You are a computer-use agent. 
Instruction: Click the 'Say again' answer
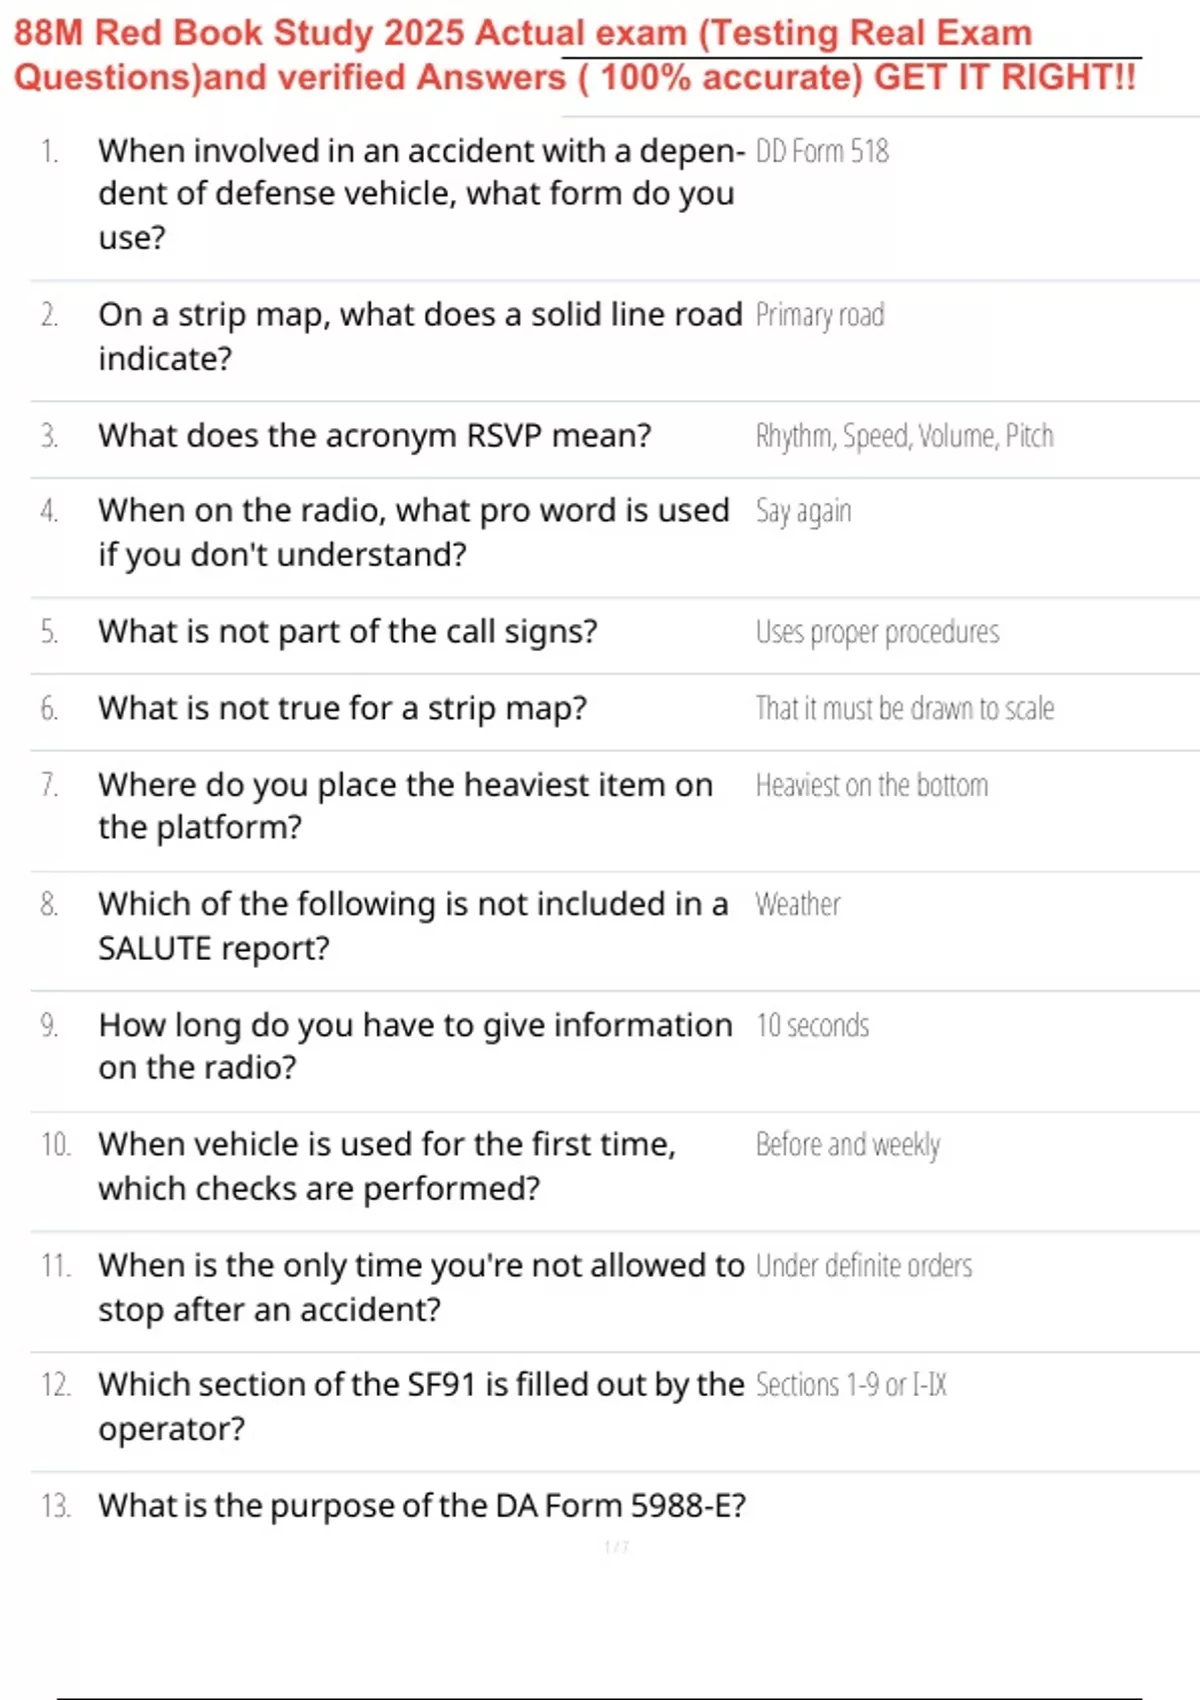point(803,511)
